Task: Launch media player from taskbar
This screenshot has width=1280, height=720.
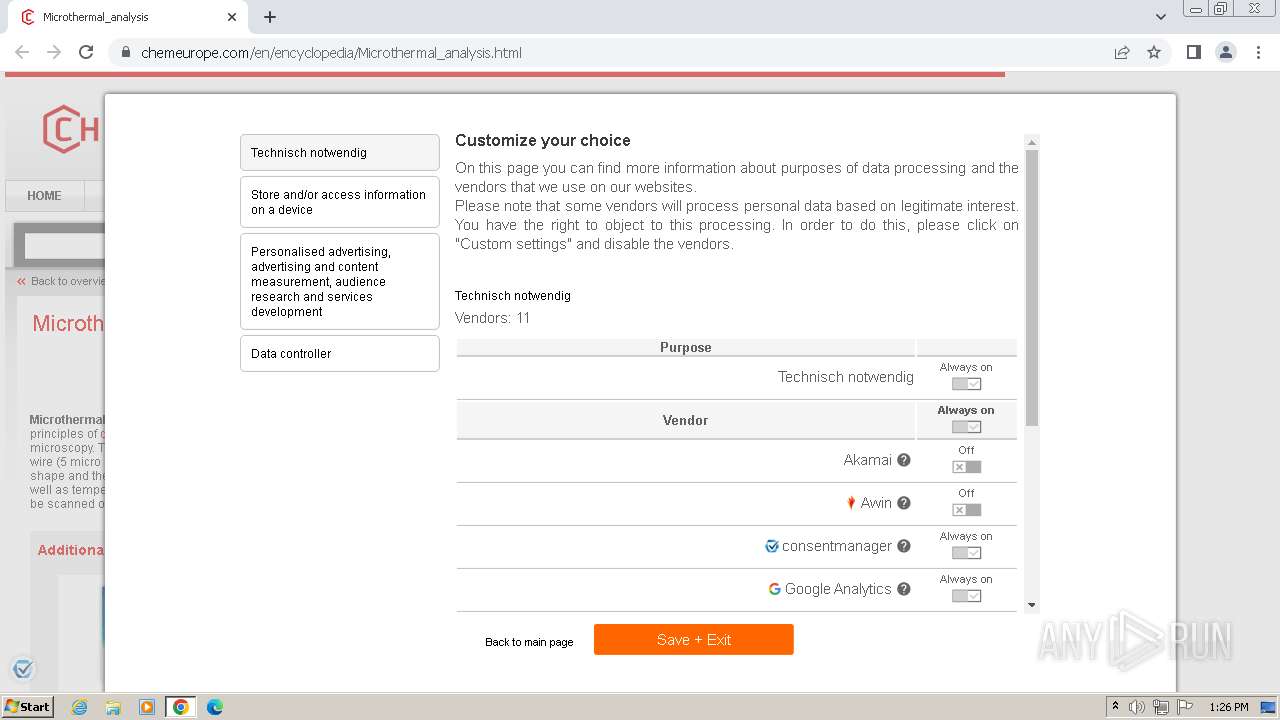Action: [147, 707]
